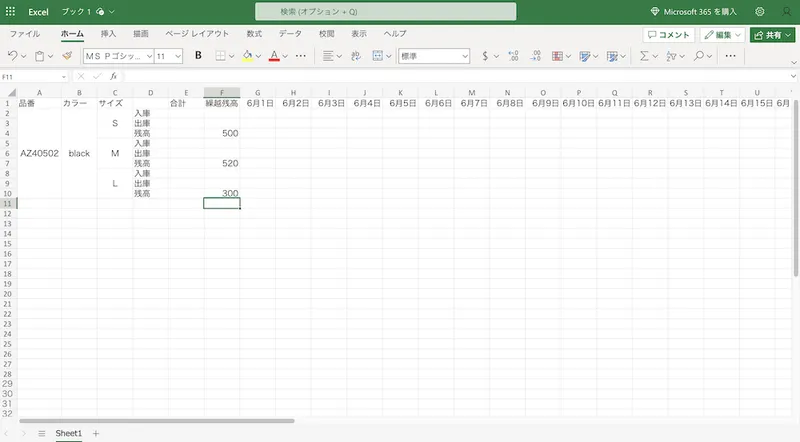Switch to the 挿入 tab
This screenshot has width=800, height=442.
click(x=108, y=34)
